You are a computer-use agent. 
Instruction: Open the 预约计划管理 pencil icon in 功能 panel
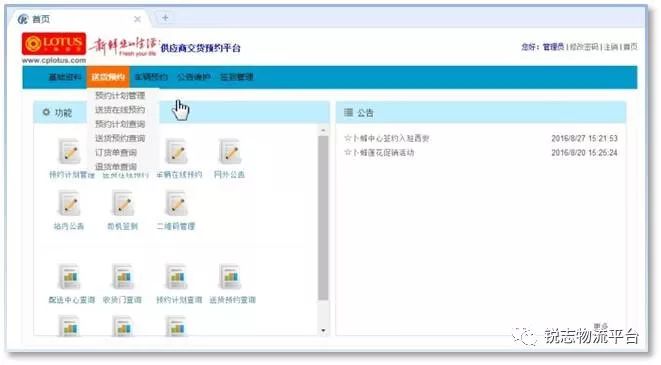click(x=70, y=151)
